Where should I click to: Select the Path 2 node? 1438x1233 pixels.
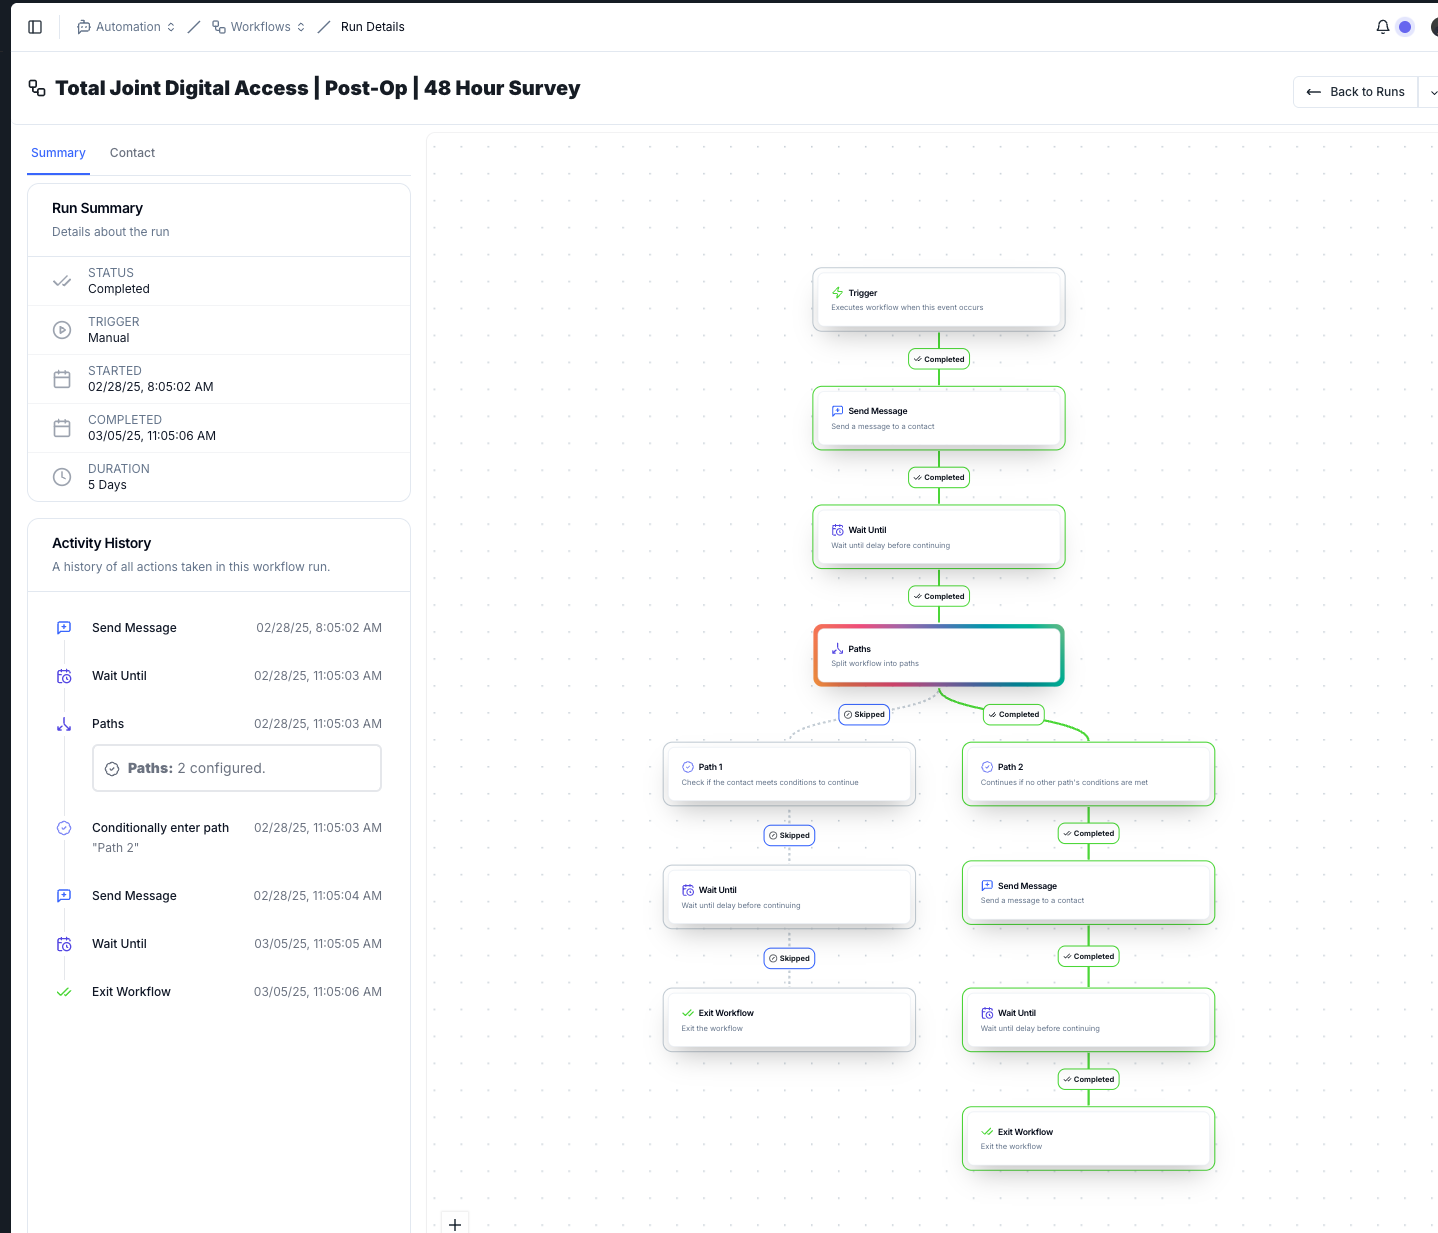tap(1088, 774)
